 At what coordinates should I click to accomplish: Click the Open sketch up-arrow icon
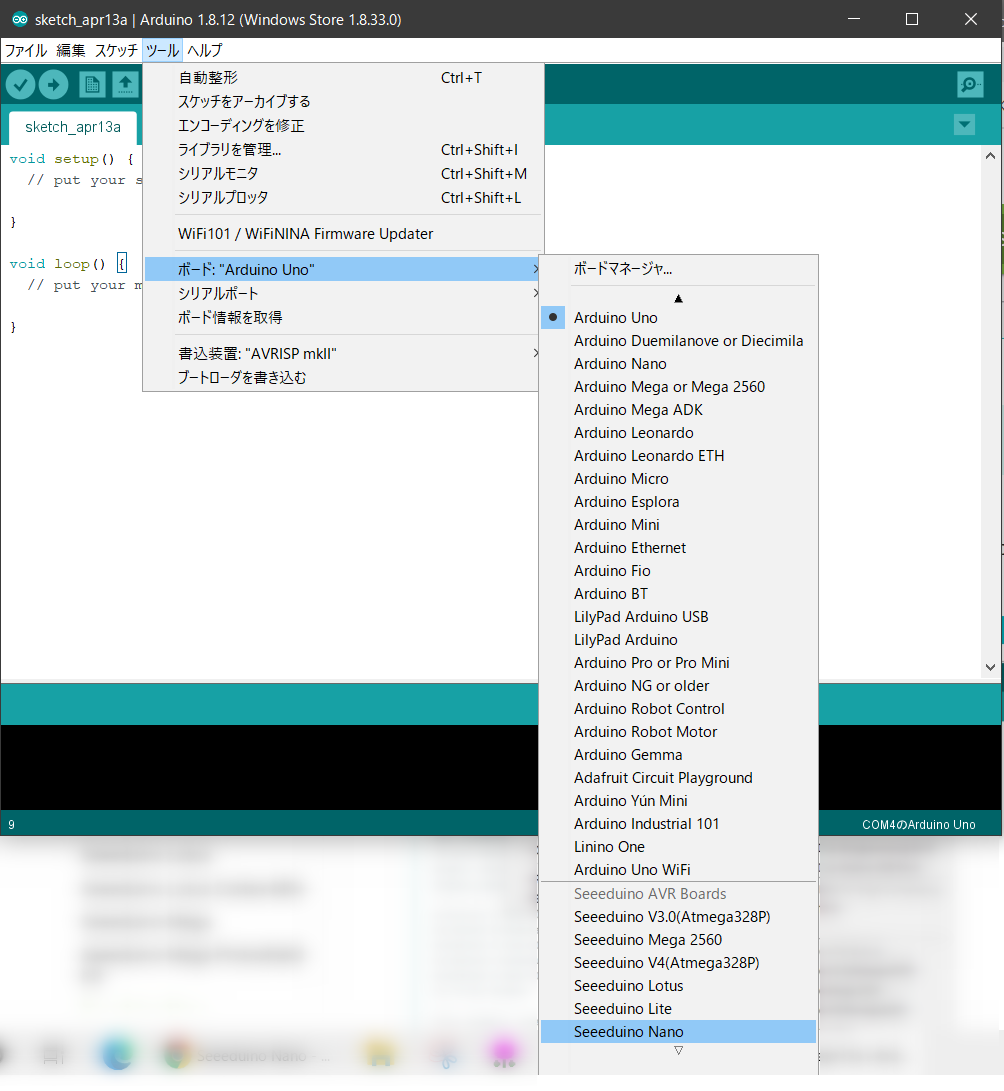coord(125,85)
